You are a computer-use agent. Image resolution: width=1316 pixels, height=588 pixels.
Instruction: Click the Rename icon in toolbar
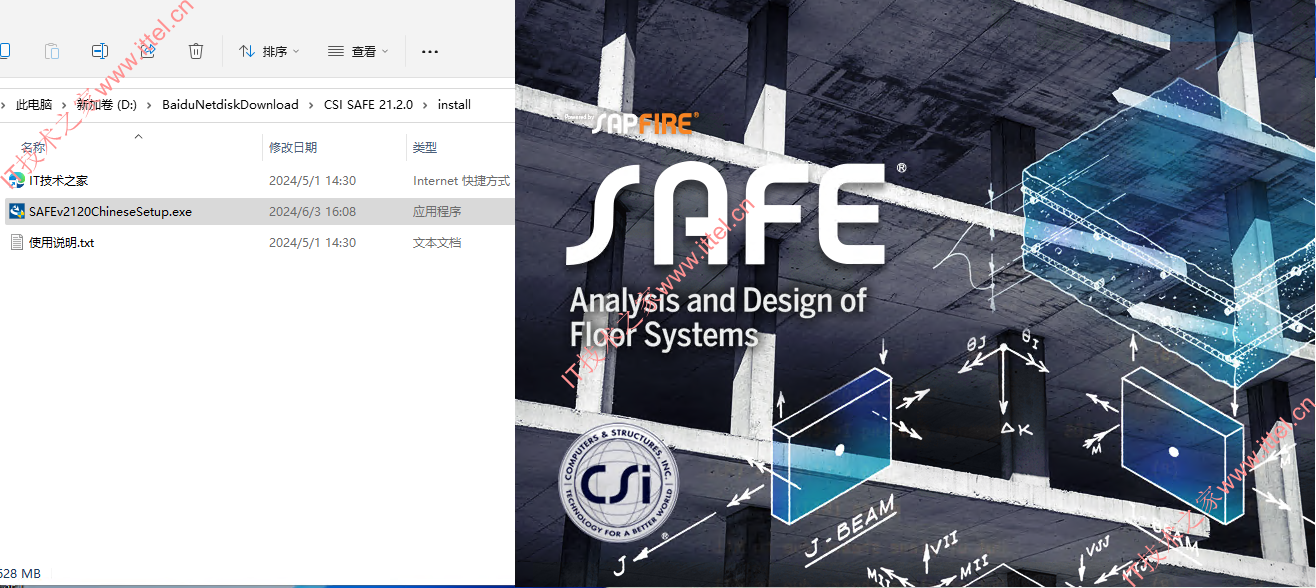click(100, 51)
